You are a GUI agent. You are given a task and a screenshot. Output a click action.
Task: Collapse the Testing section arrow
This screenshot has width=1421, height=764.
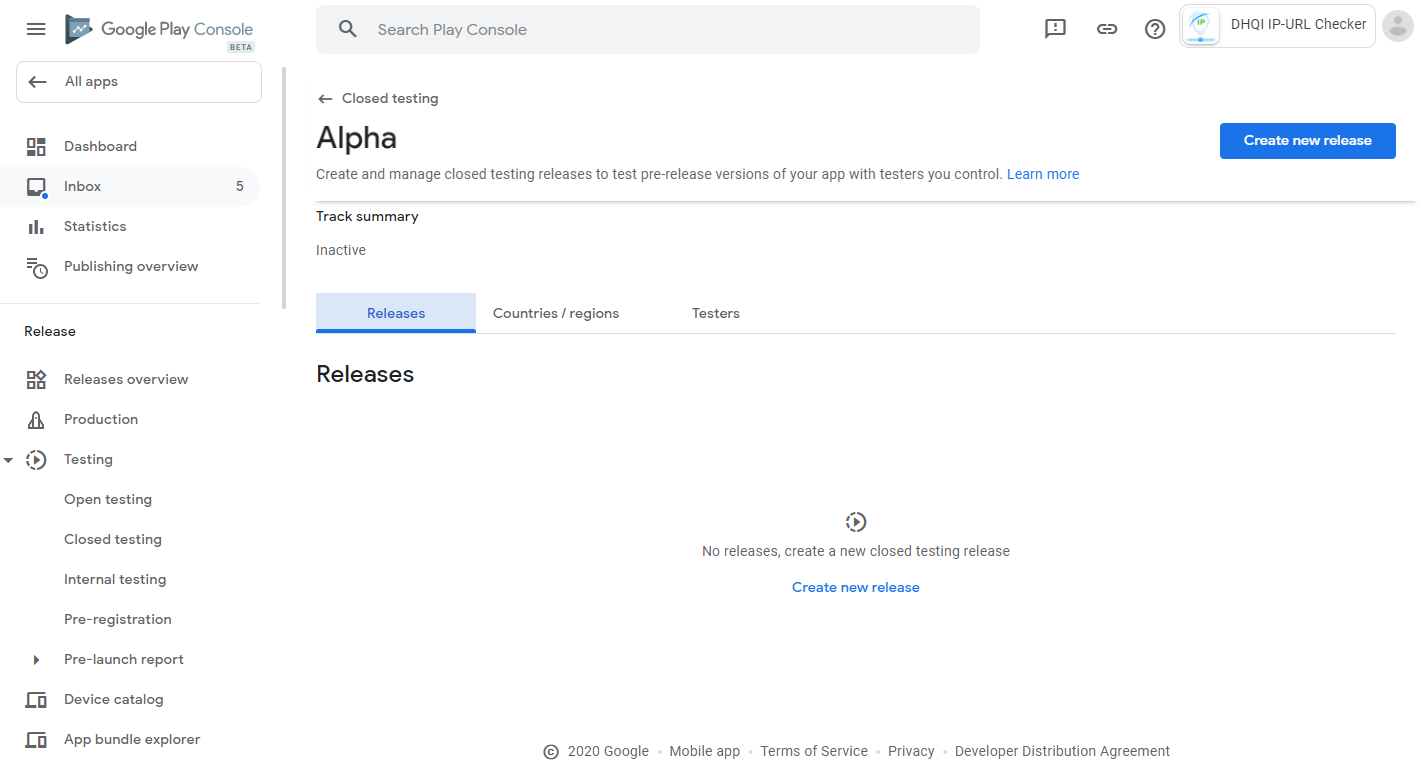9,460
